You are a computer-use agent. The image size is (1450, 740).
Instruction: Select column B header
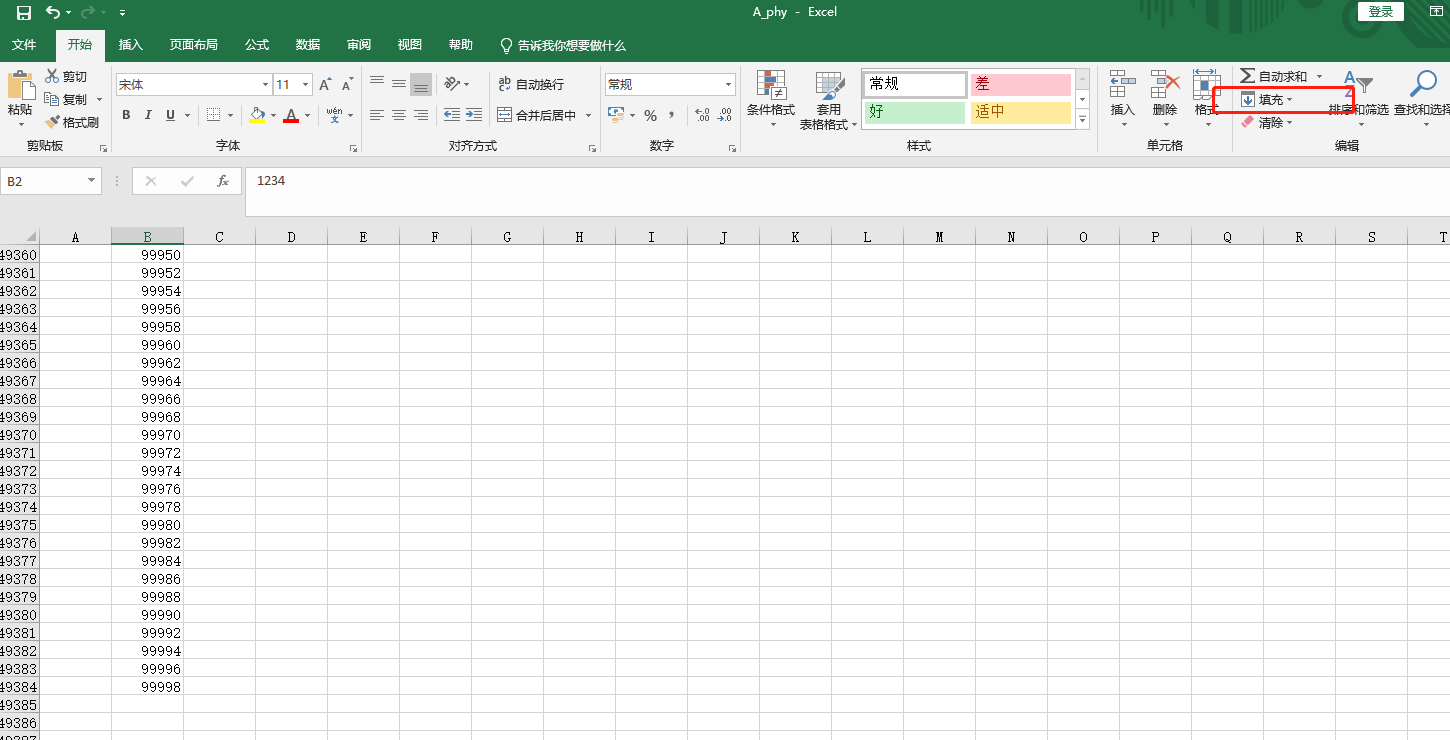(148, 237)
